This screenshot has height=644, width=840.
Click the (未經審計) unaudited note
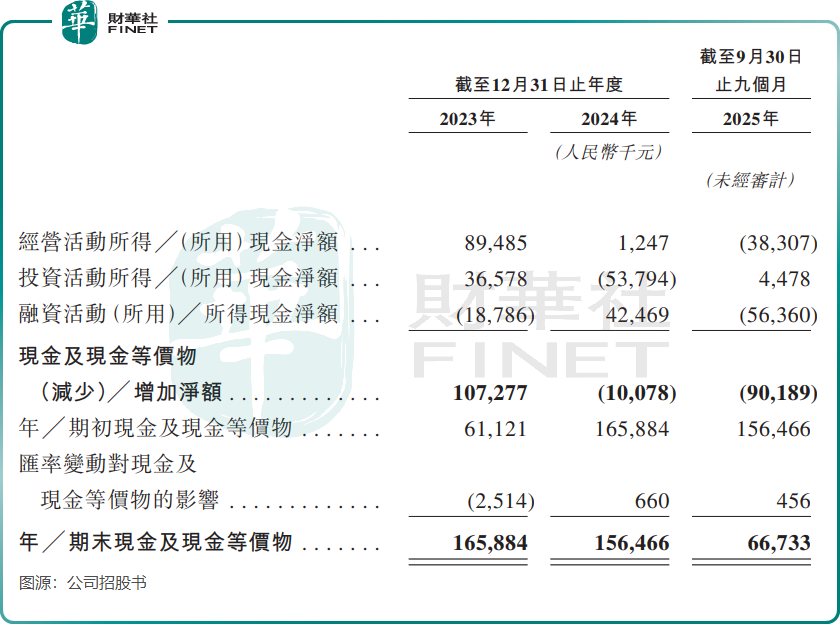coord(750,180)
